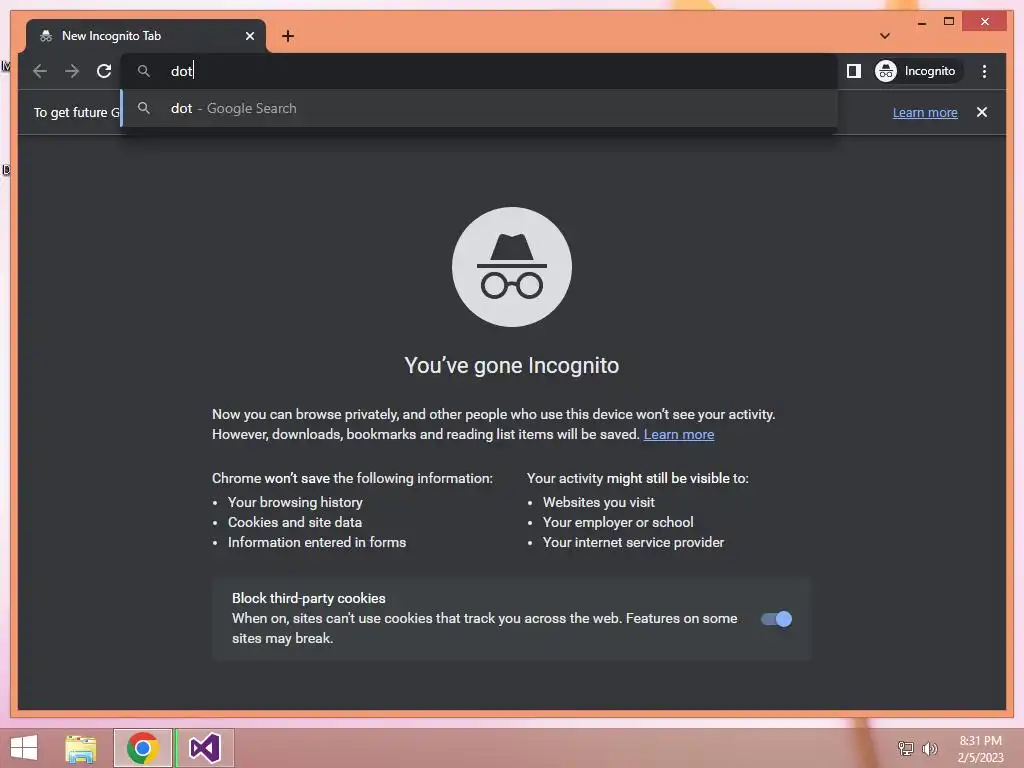The height and width of the screenshot is (768, 1024).
Task: Click the search magnifier in the address bar
Action: click(144, 71)
